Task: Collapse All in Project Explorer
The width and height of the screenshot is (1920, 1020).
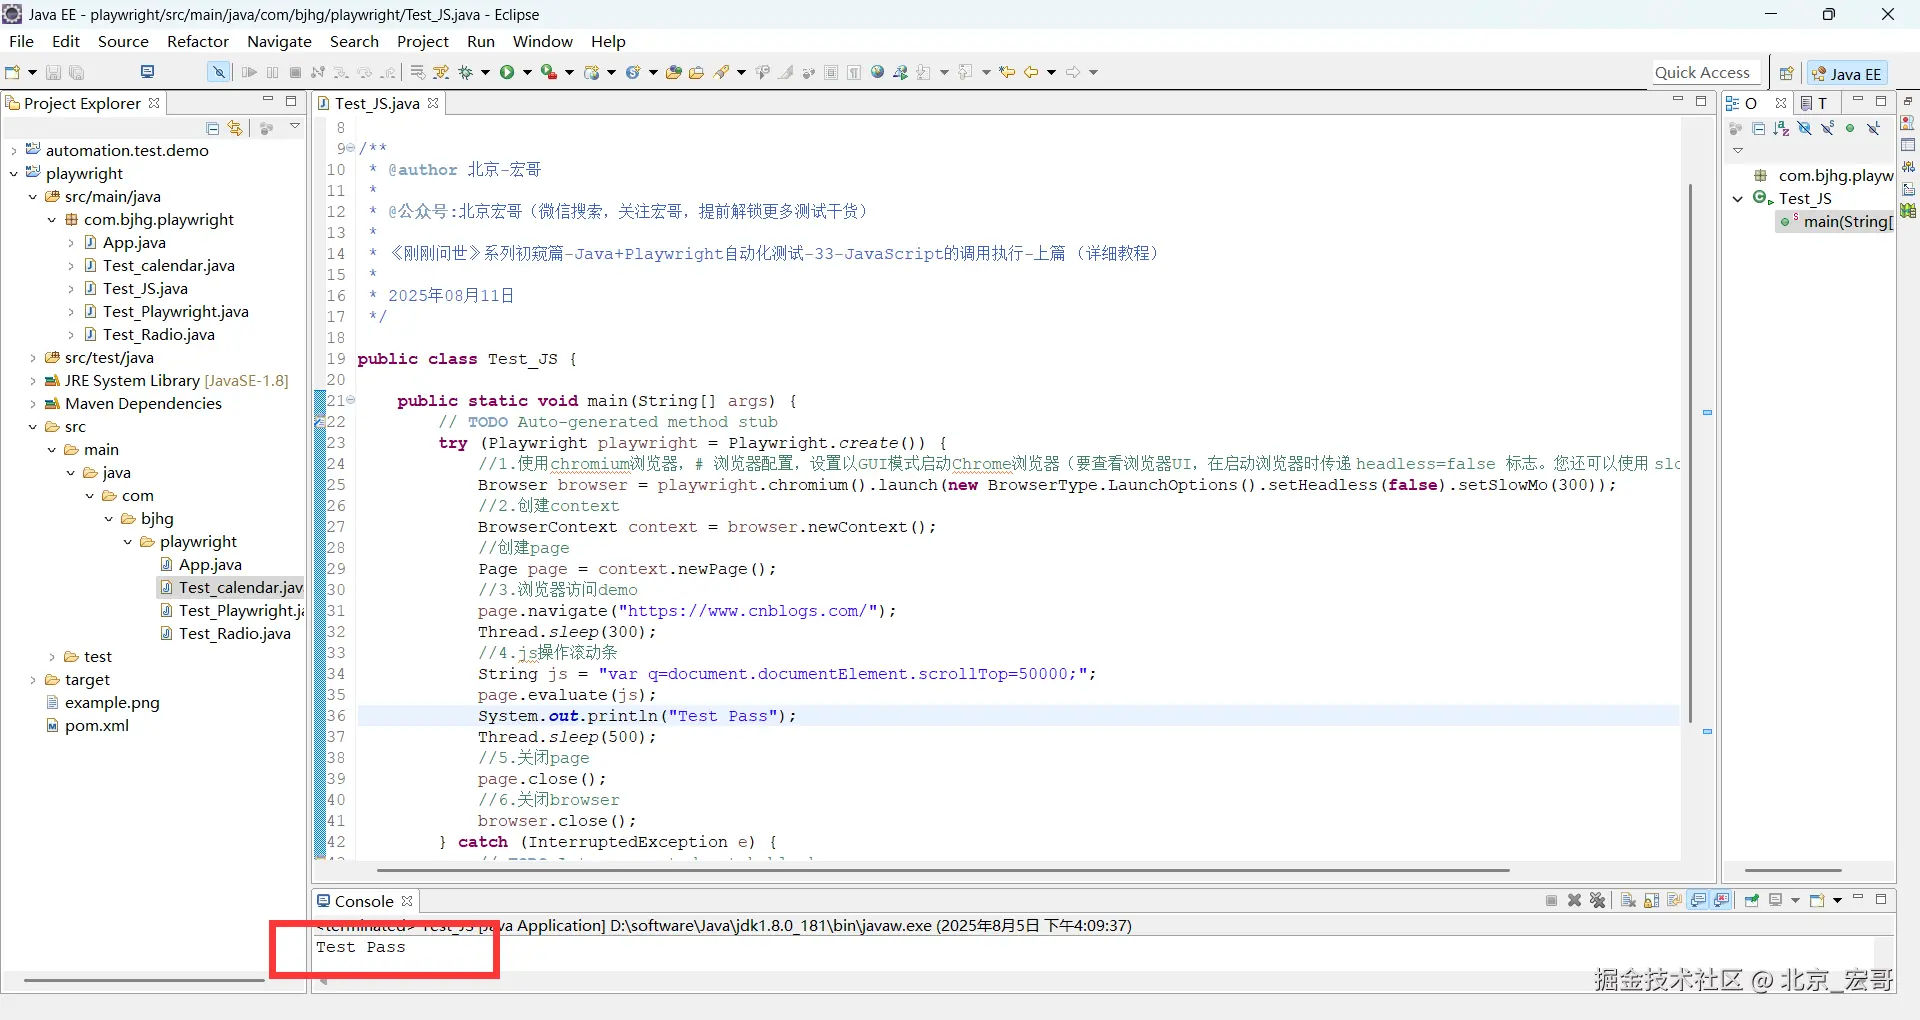Action: [x=212, y=128]
